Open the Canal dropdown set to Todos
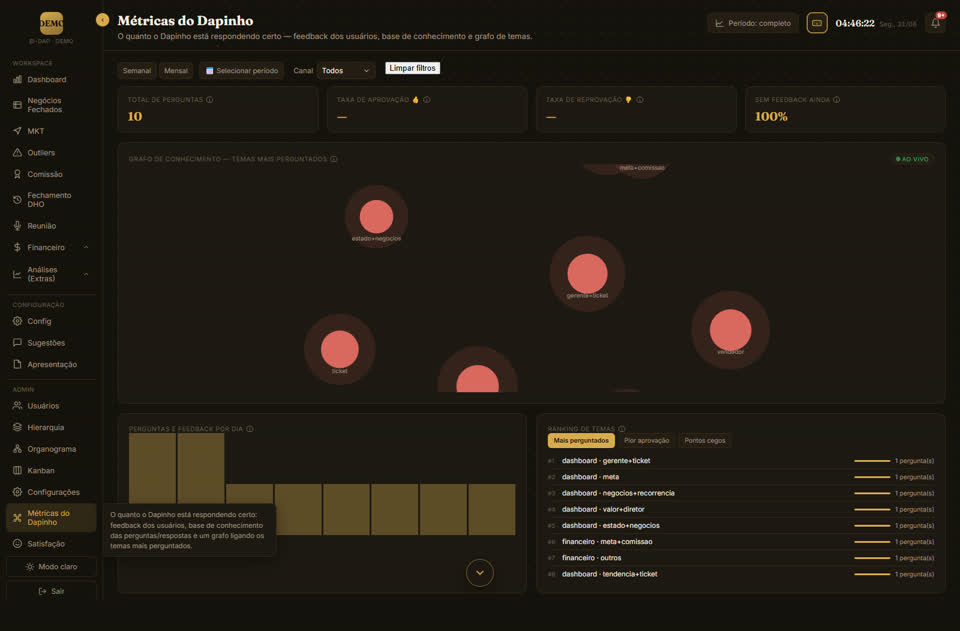This screenshot has height=631, width=960. [346, 70]
